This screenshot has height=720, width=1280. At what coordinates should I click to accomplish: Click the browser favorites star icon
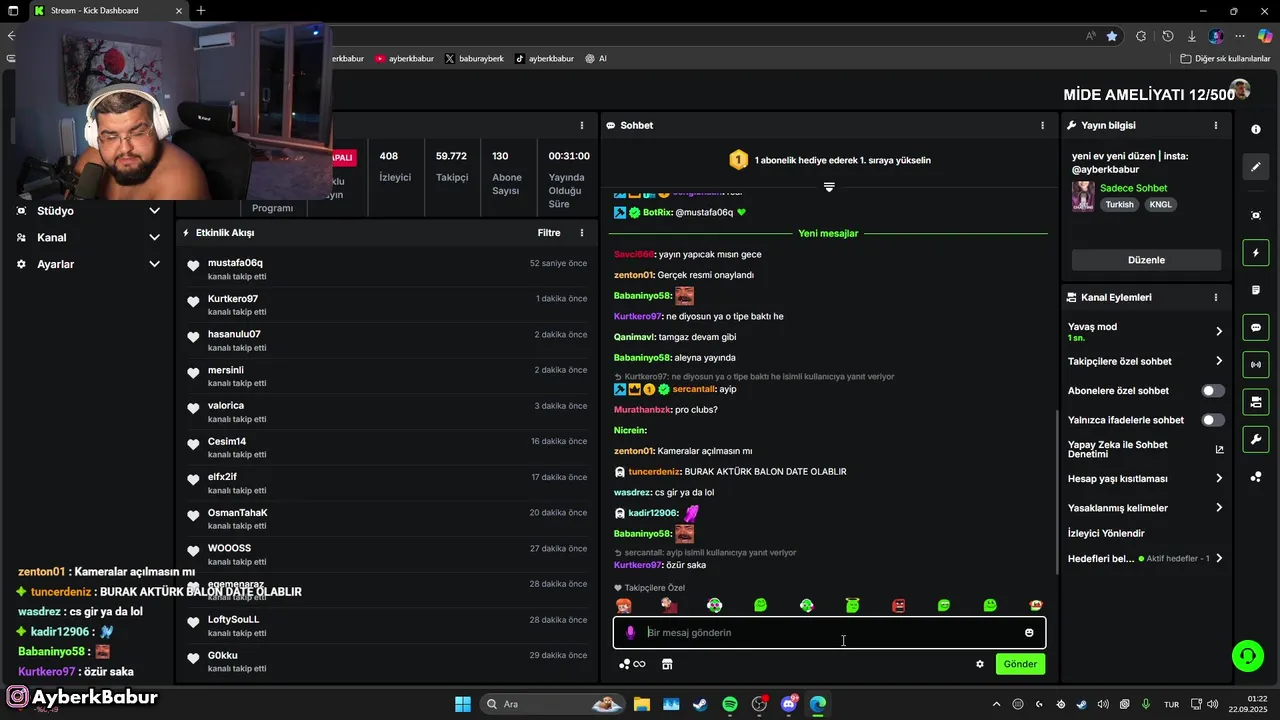click(1112, 36)
